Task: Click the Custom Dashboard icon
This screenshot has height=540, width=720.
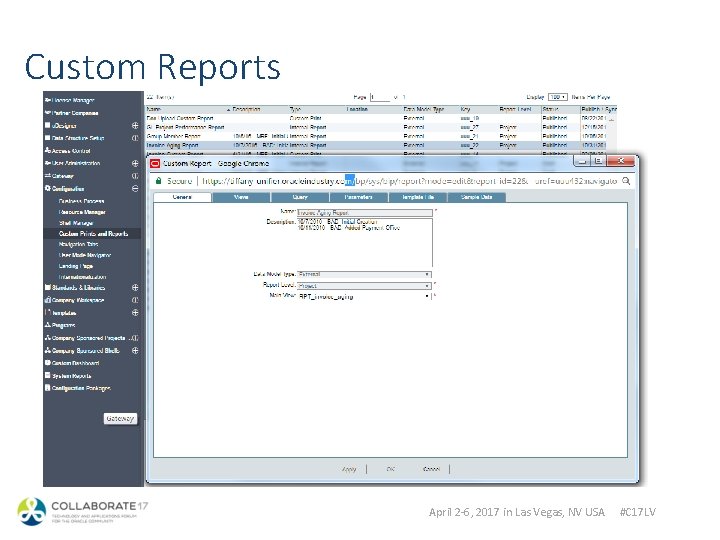Action: (x=47, y=363)
